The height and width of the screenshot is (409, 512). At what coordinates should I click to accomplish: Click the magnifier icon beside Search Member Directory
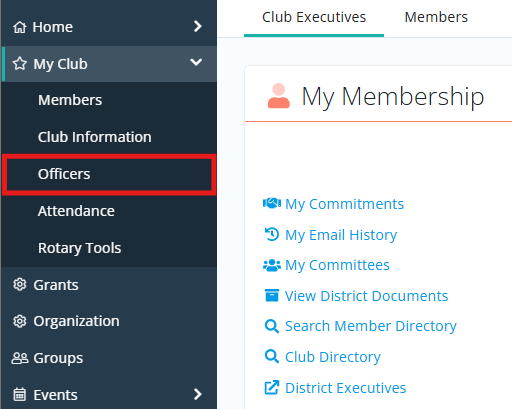tap(272, 326)
